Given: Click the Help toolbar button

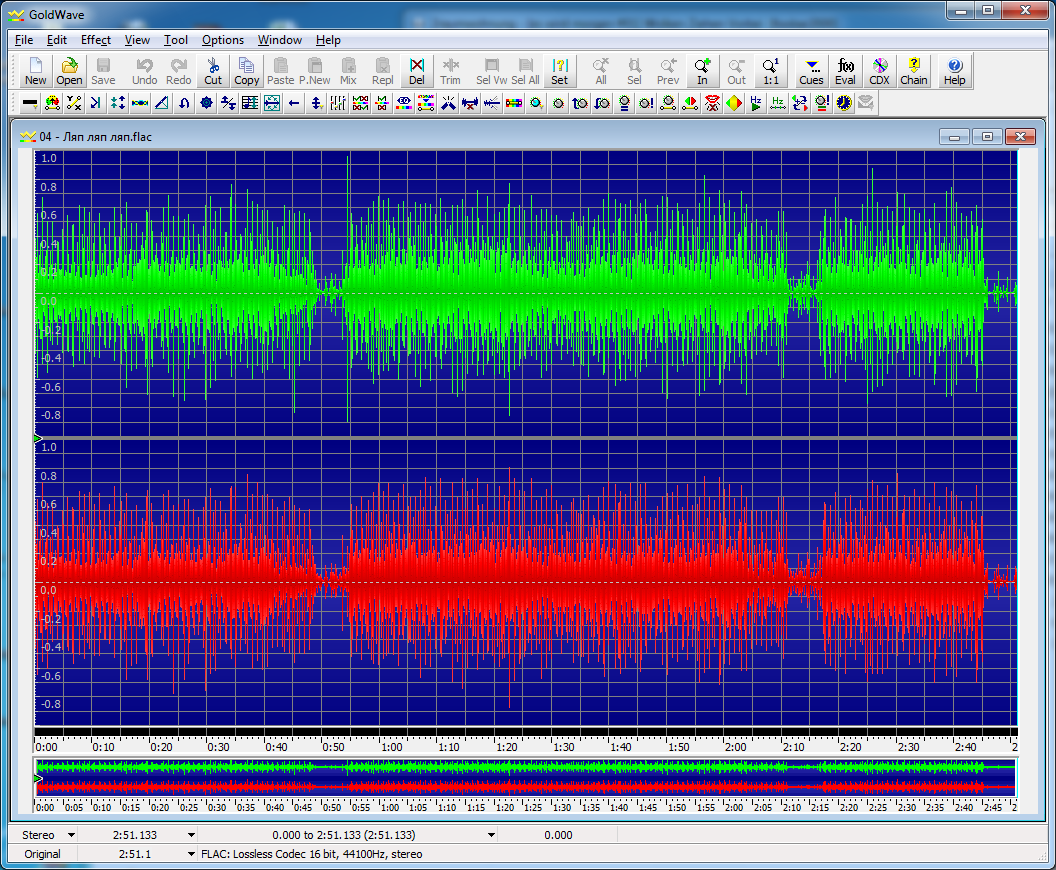Looking at the screenshot, I should 954,71.
